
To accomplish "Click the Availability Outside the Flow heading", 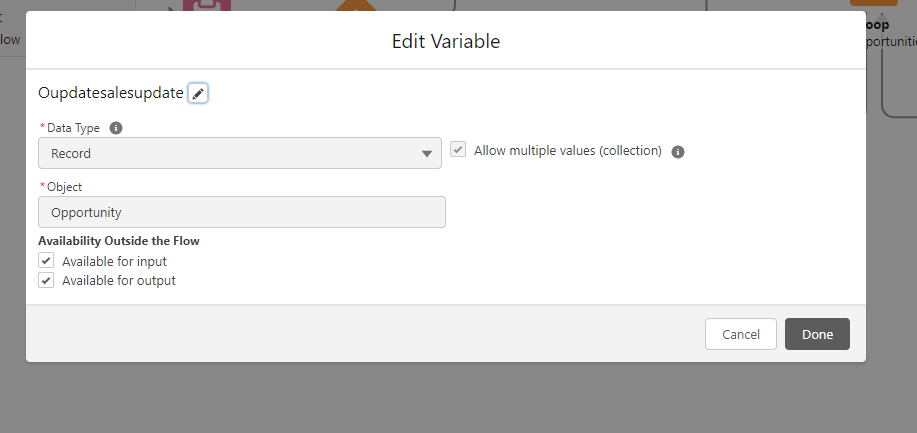I will click(x=126, y=241).
